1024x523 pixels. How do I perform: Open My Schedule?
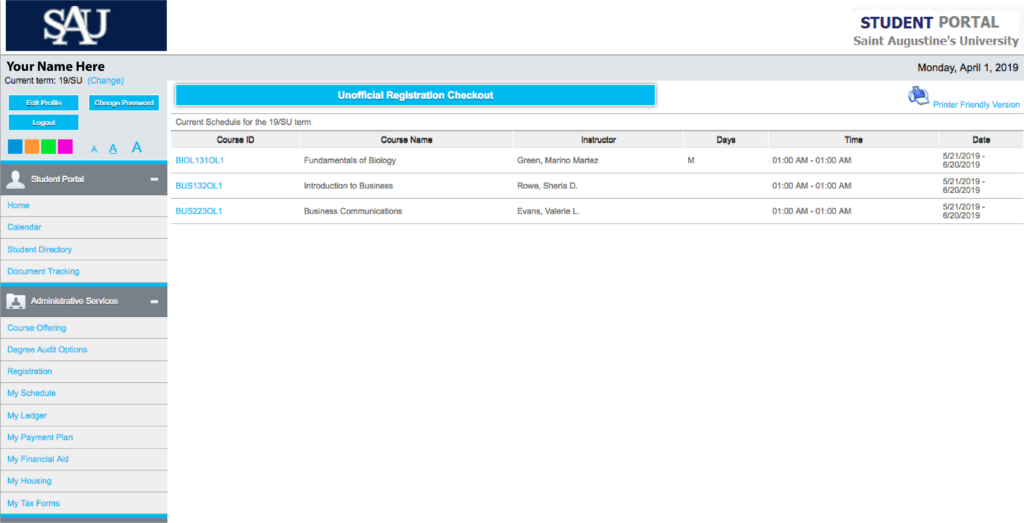point(84,393)
